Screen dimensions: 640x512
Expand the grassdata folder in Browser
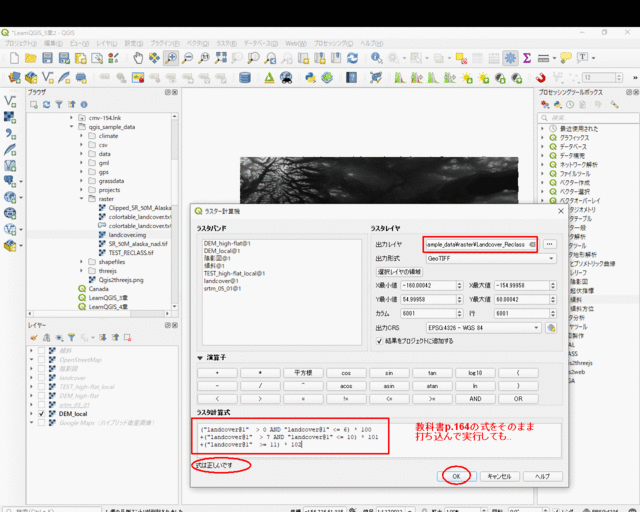pyautogui.click(x=81, y=181)
